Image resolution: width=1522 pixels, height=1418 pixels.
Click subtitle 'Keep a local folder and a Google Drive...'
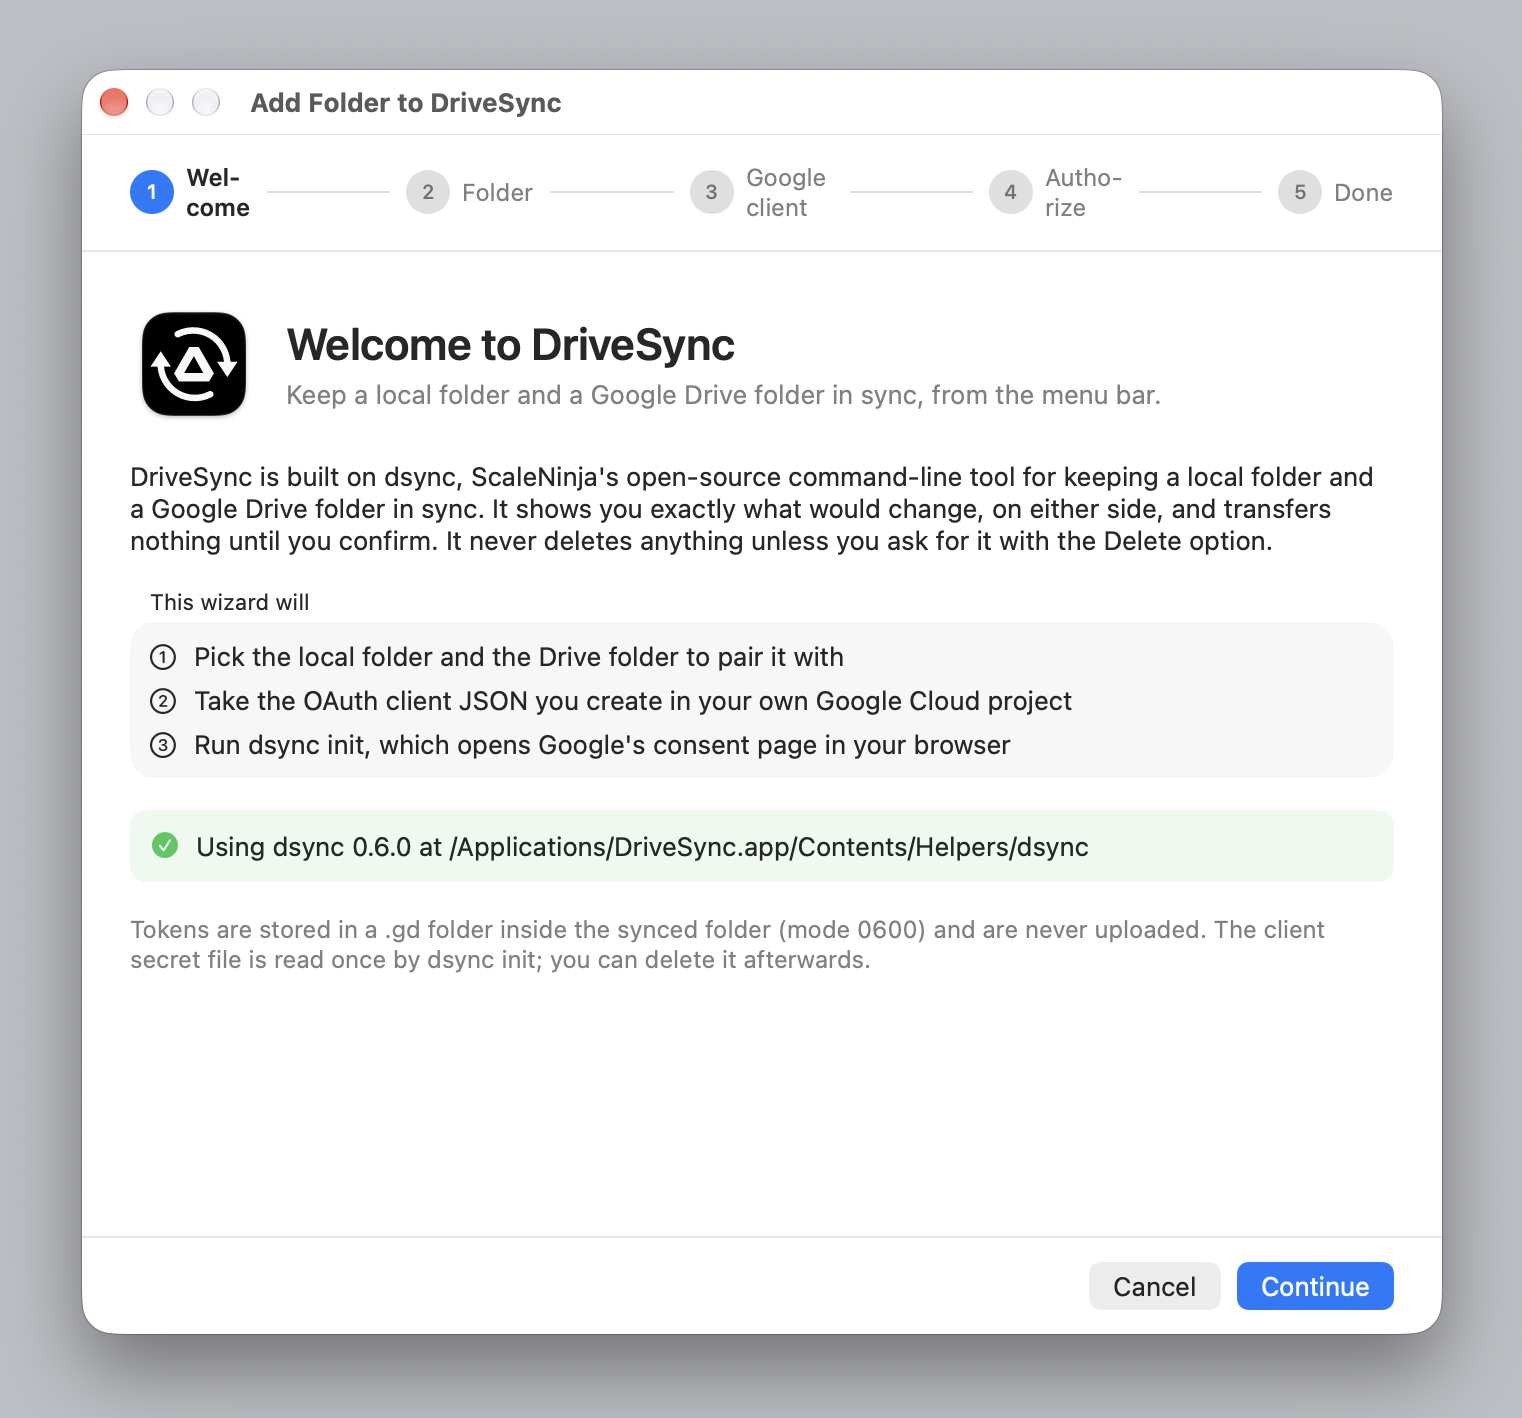724,395
